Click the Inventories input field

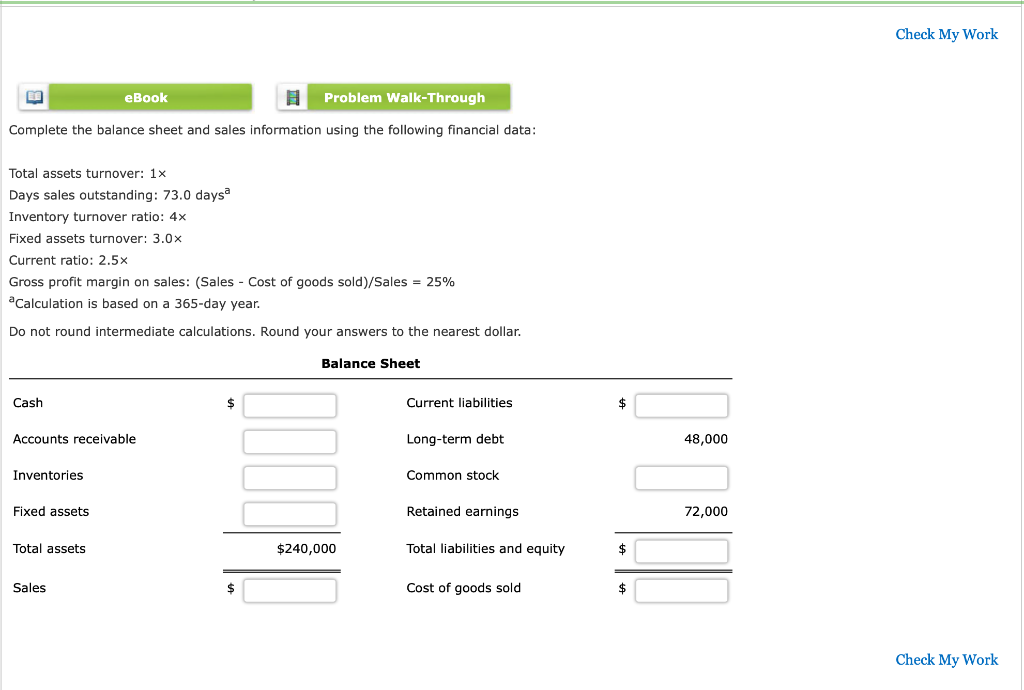(x=289, y=477)
